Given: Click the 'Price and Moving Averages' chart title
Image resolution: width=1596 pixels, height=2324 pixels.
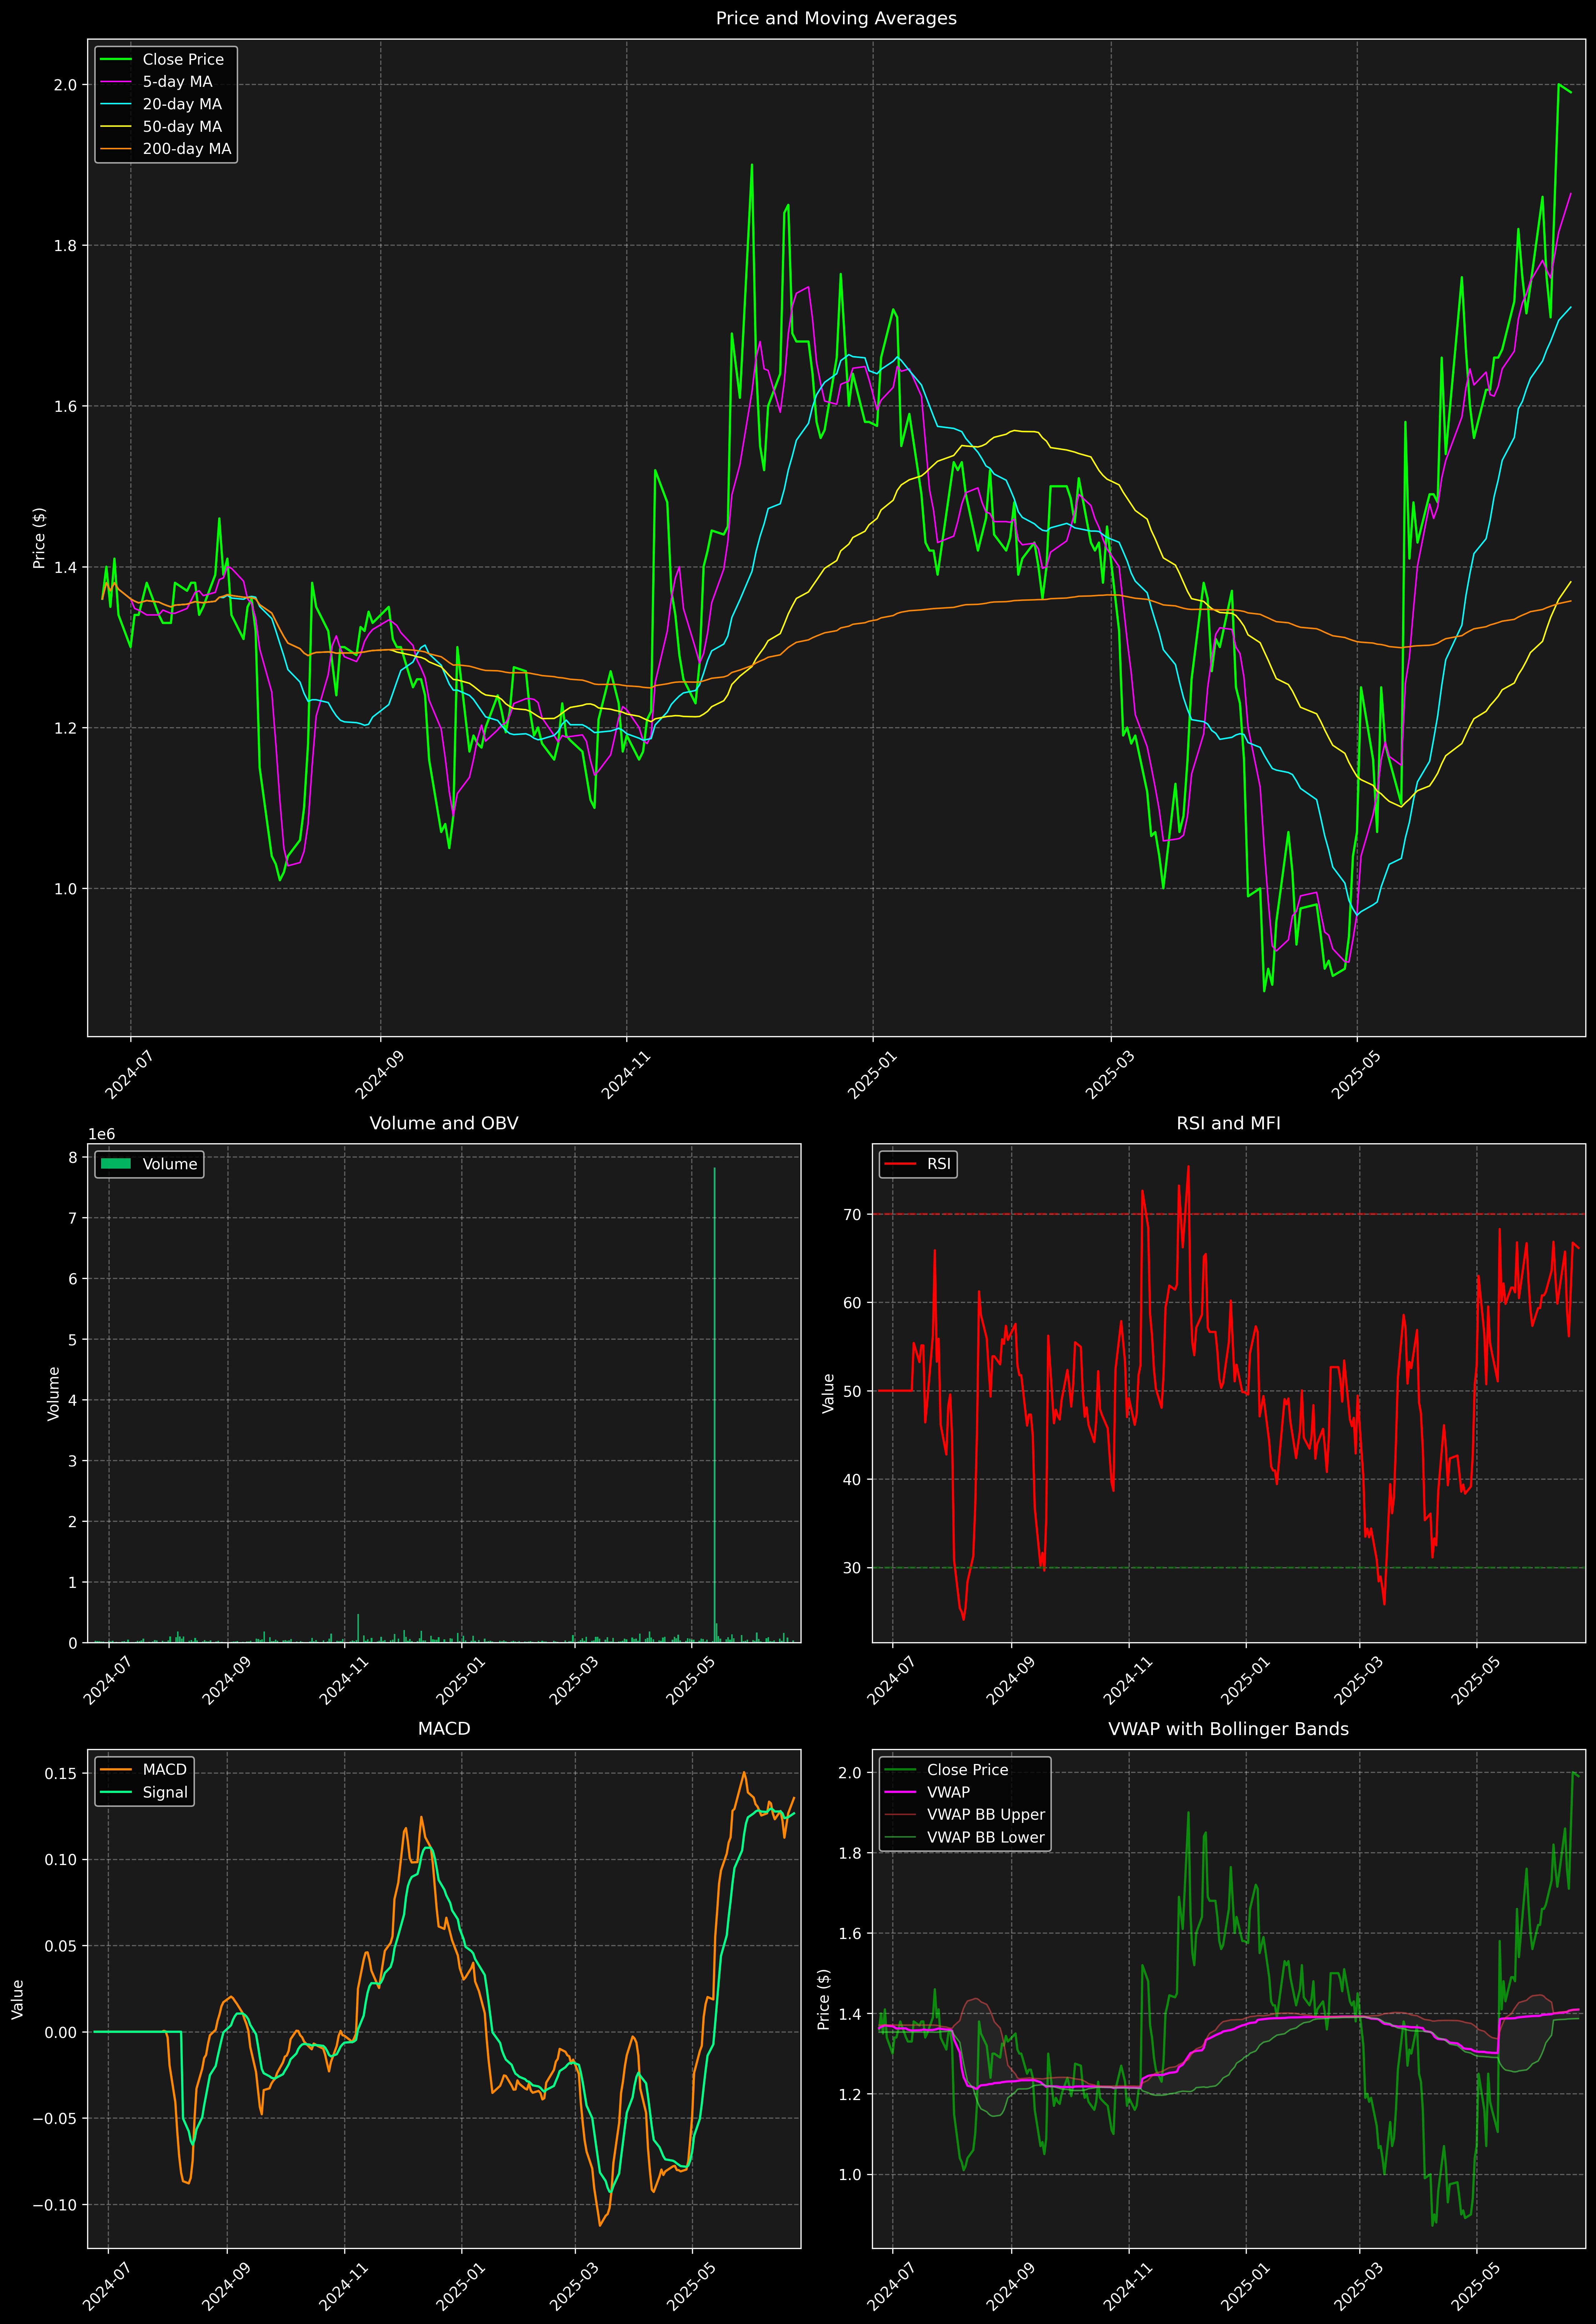Looking at the screenshot, I should 836,18.
